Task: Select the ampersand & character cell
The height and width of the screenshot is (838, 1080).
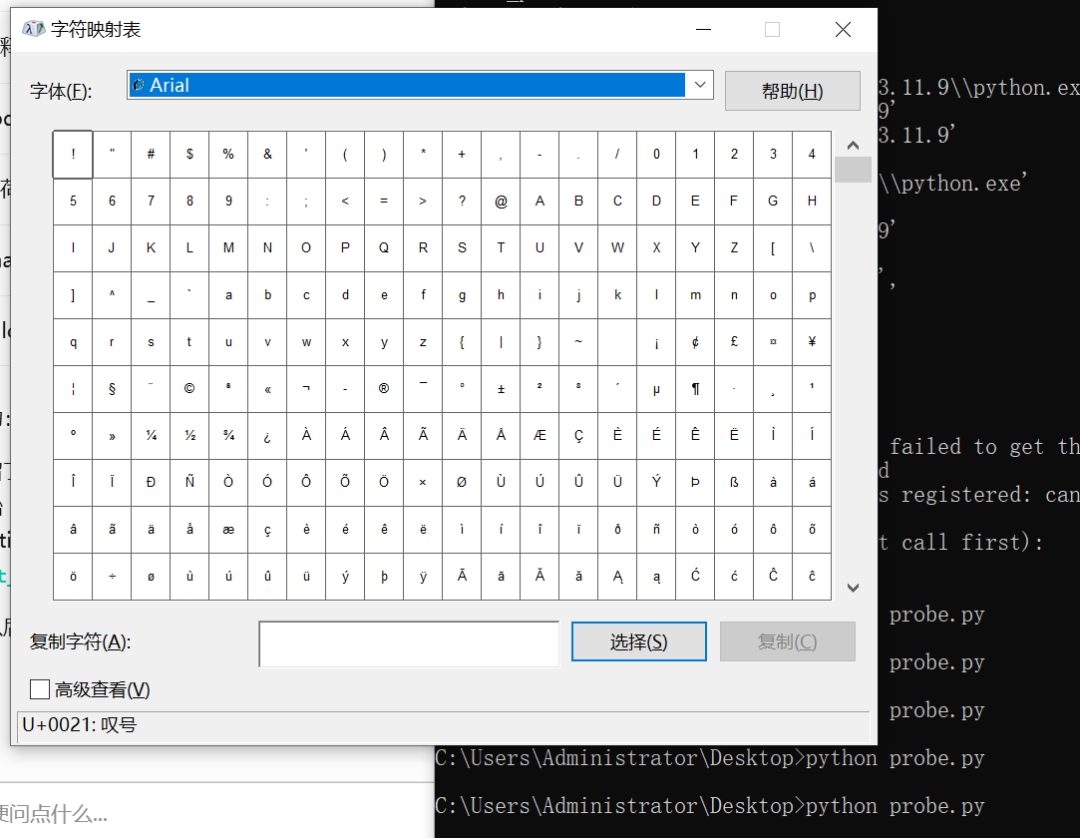Action: 267,154
